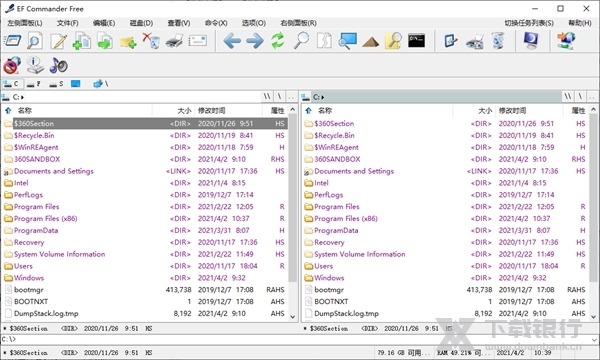Open the 磁盘(D) menu
The height and width of the screenshot is (360, 600).
click(x=141, y=23)
